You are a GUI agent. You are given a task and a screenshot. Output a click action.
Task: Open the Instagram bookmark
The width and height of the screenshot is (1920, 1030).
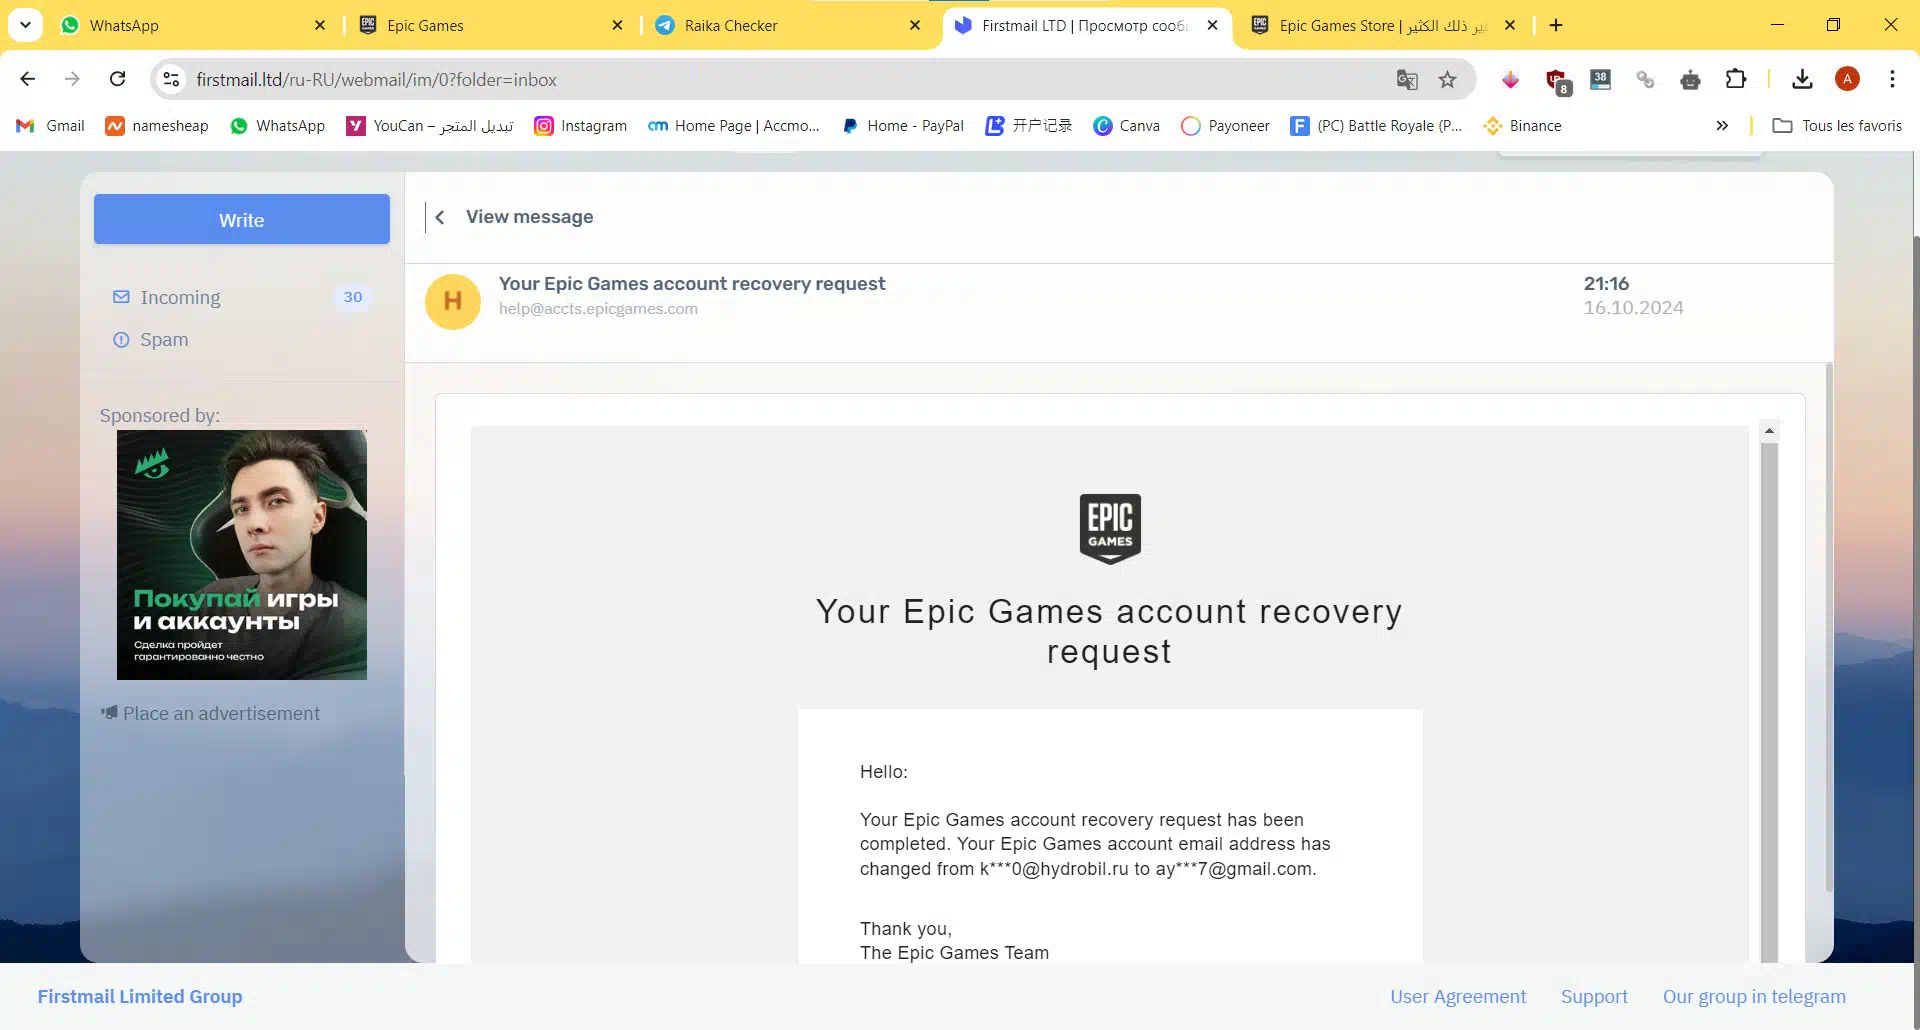click(580, 125)
